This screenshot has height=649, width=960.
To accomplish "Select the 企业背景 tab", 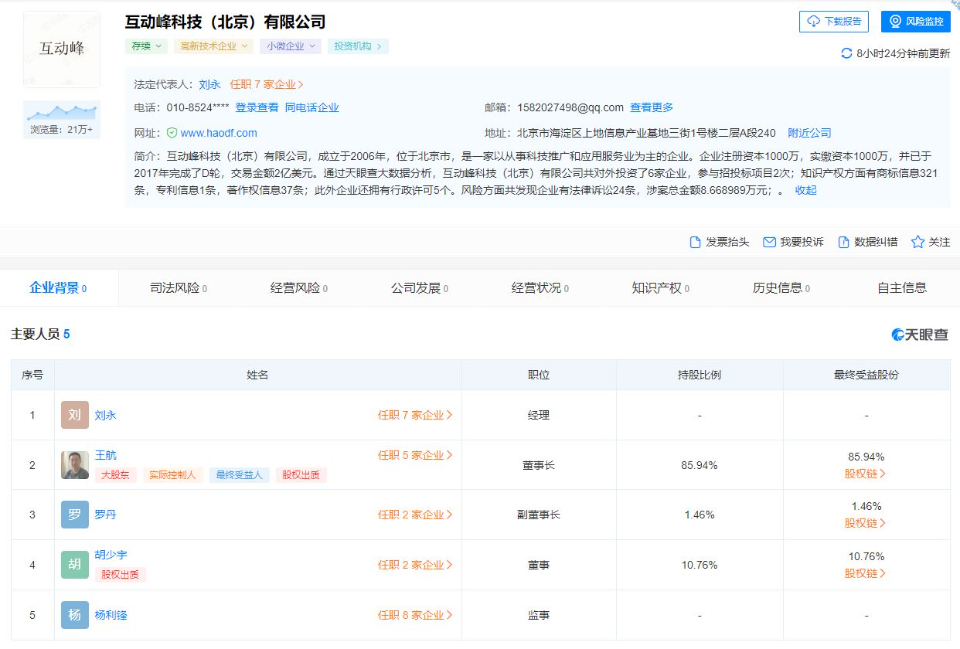I will coord(58,288).
